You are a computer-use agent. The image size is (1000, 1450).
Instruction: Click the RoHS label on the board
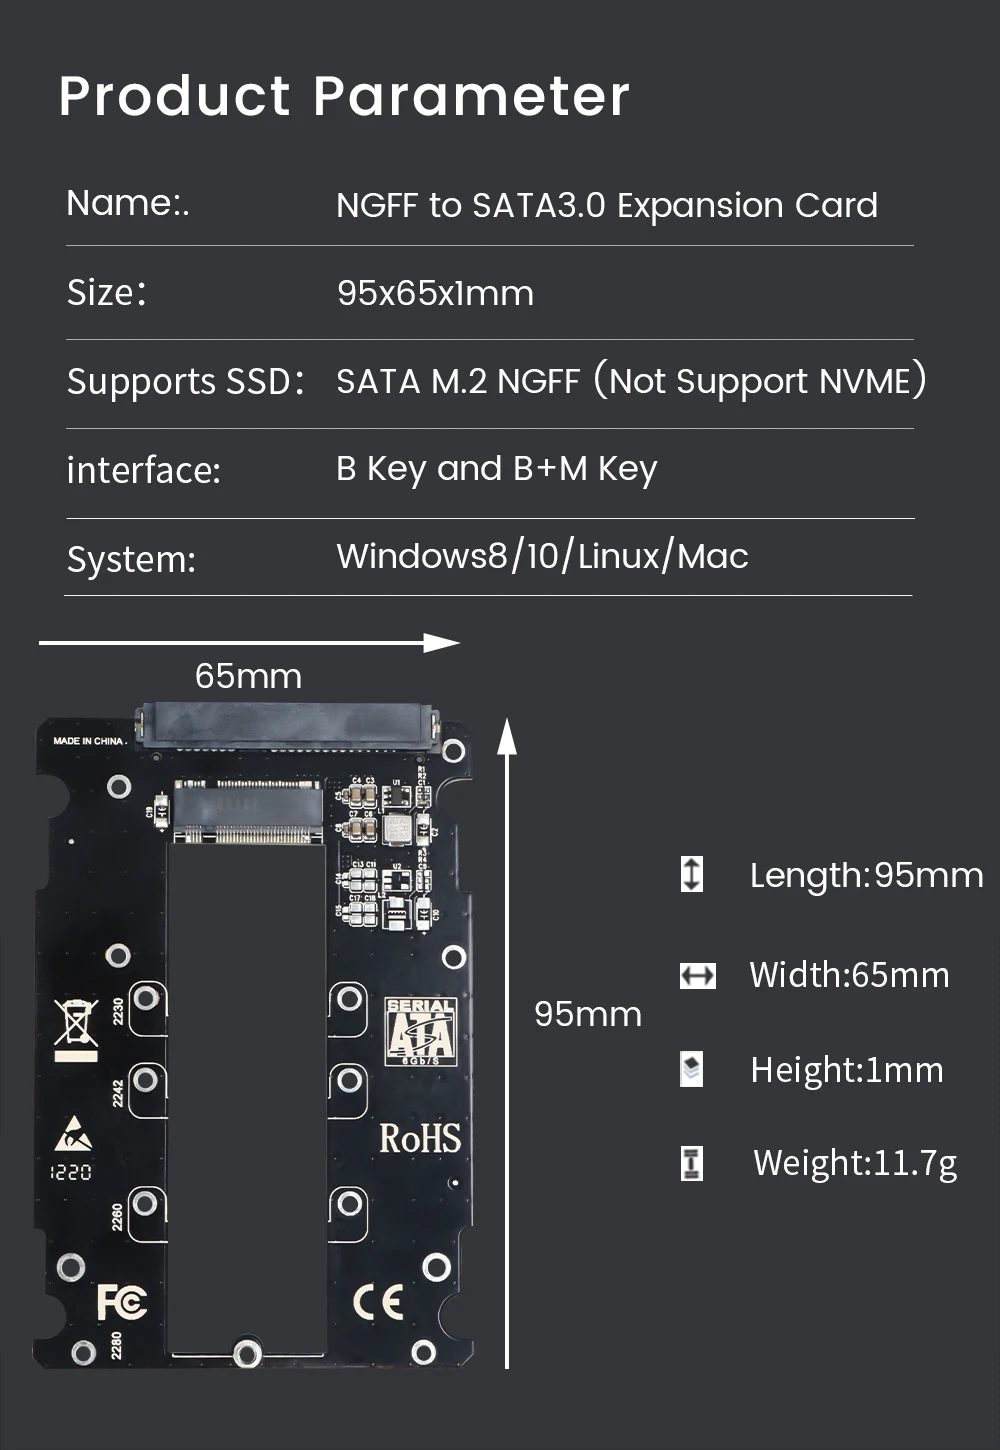click(x=420, y=1138)
